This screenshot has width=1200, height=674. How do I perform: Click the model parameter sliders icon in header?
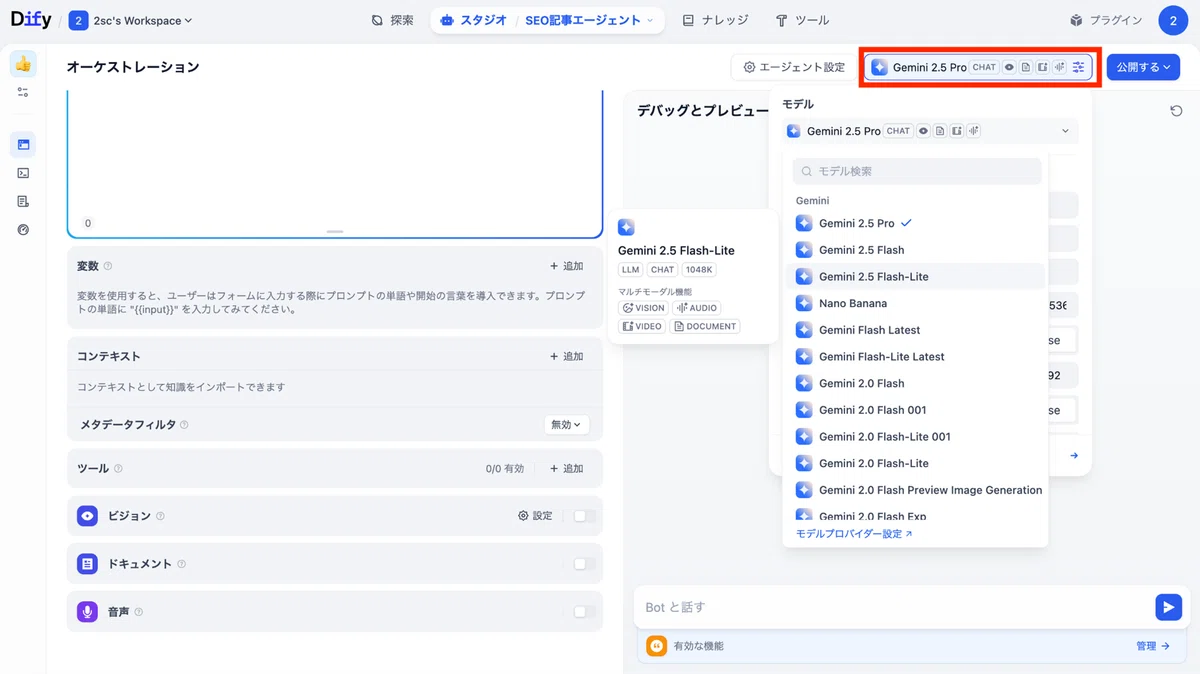pyautogui.click(x=1078, y=67)
